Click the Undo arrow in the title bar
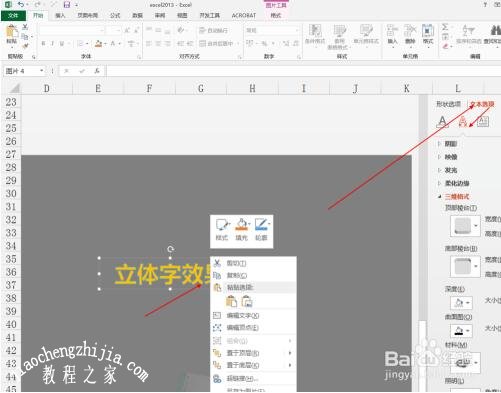 tap(21, 5)
